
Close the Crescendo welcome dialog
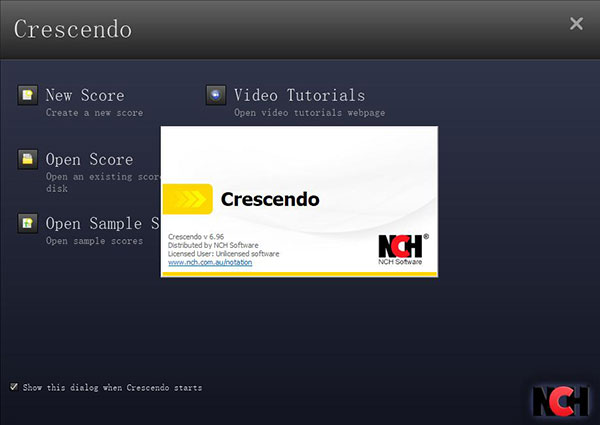click(576, 24)
